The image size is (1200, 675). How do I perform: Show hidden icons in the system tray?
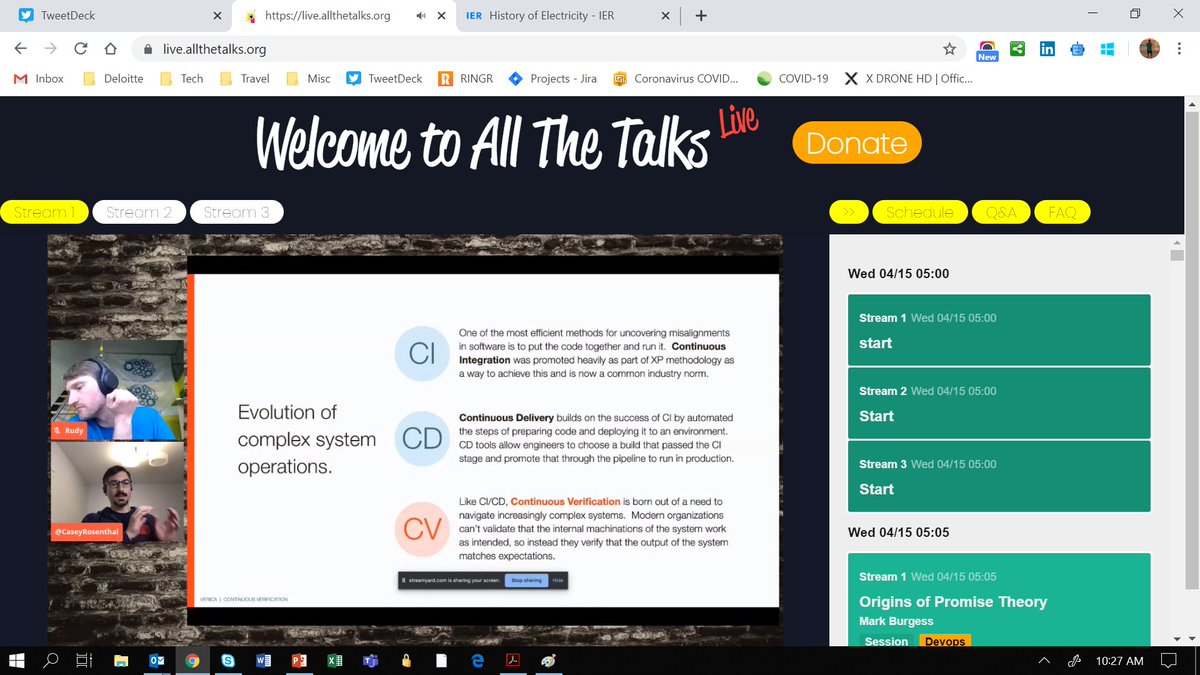click(1043, 660)
